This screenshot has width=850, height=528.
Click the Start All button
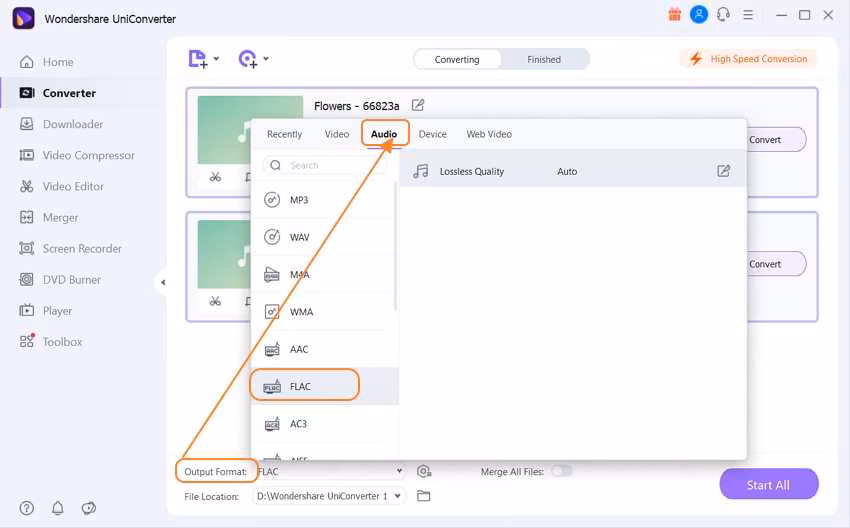coord(769,485)
